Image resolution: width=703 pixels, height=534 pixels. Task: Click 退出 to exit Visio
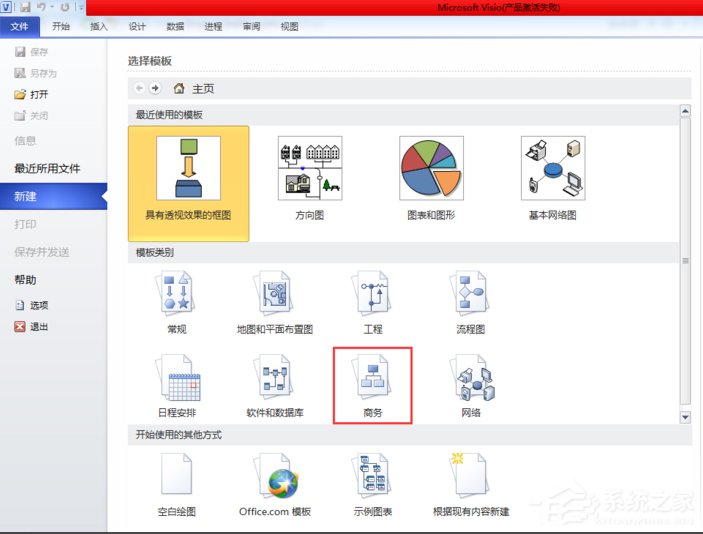coord(31,326)
